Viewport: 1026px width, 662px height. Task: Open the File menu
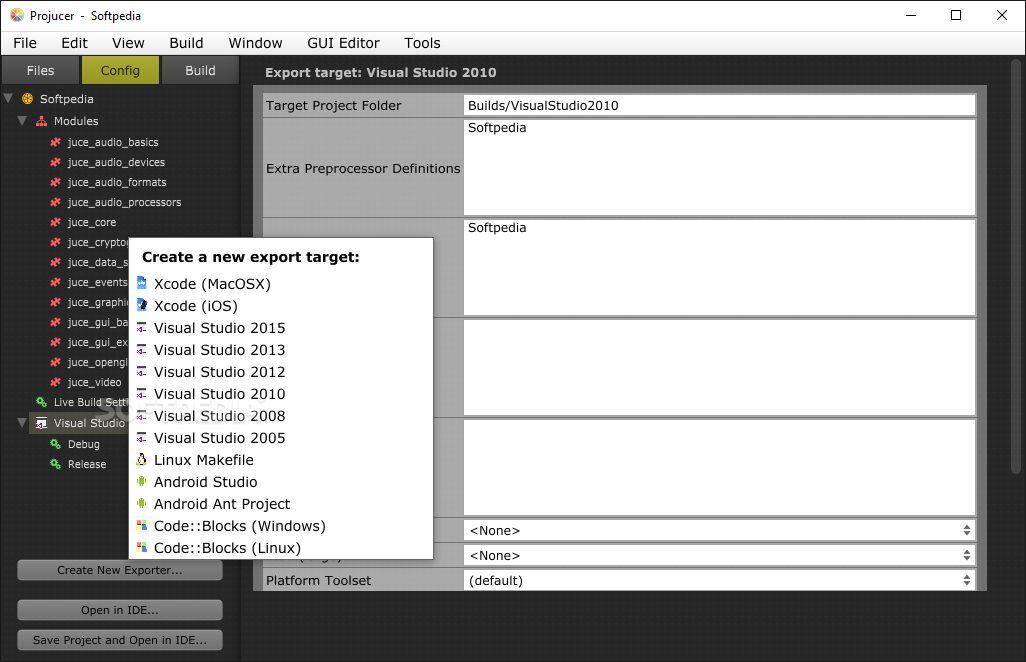click(25, 43)
